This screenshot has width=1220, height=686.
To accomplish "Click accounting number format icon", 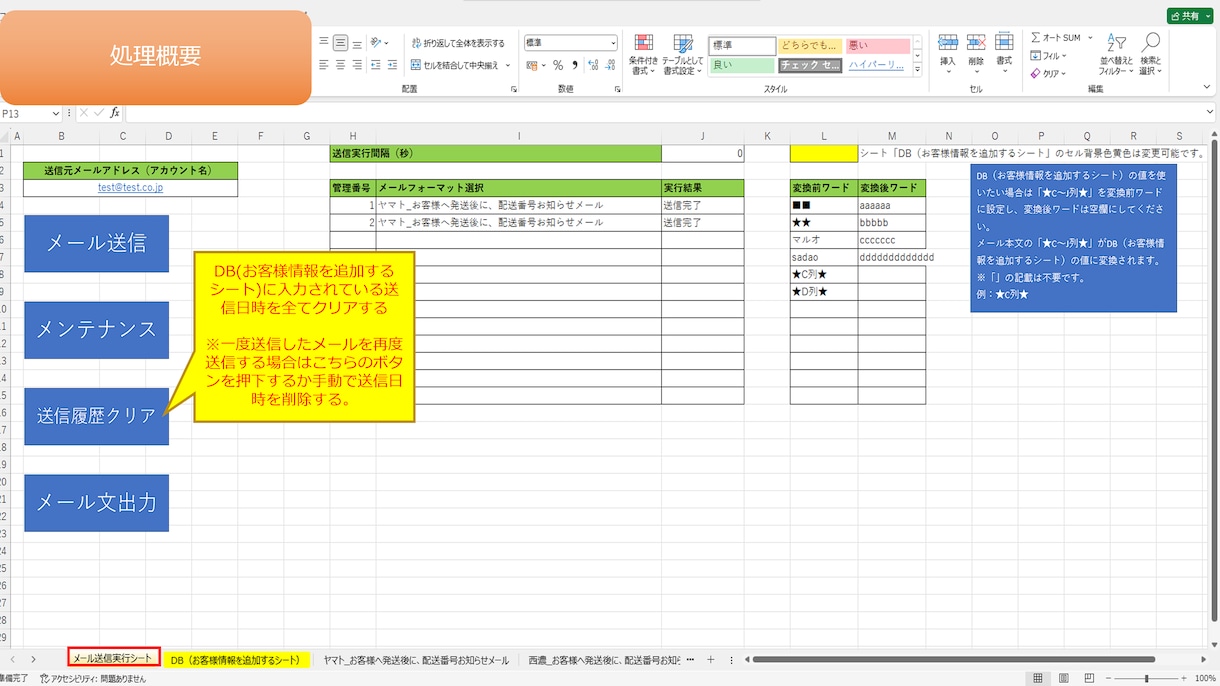I will click(x=532, y=65).
